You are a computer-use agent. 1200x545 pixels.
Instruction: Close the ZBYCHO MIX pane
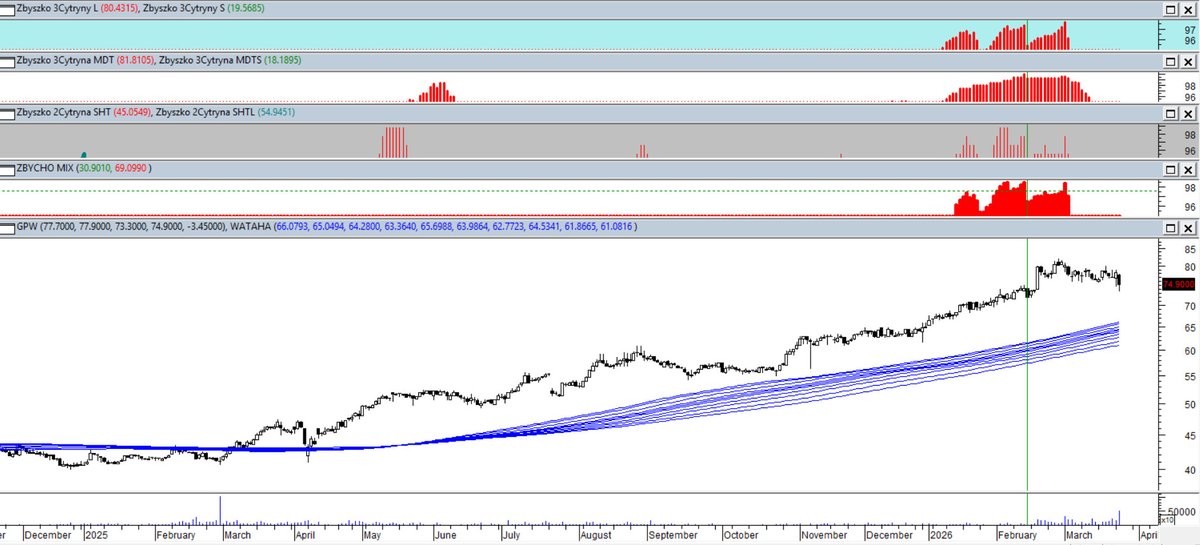point(1188,168)
